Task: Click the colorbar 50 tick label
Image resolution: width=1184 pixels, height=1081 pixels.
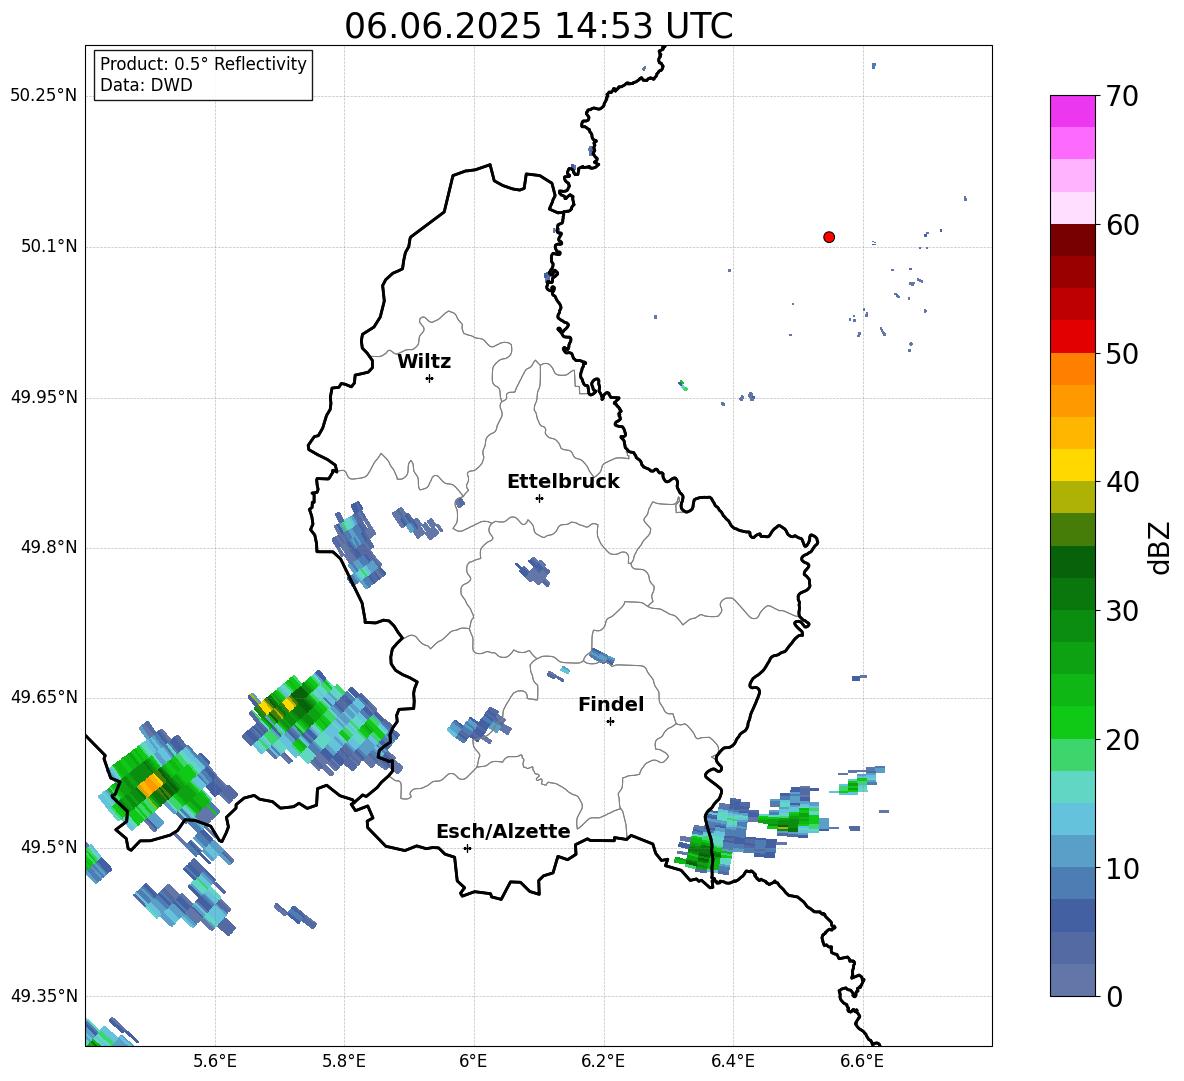Action: coord(1123,354)
